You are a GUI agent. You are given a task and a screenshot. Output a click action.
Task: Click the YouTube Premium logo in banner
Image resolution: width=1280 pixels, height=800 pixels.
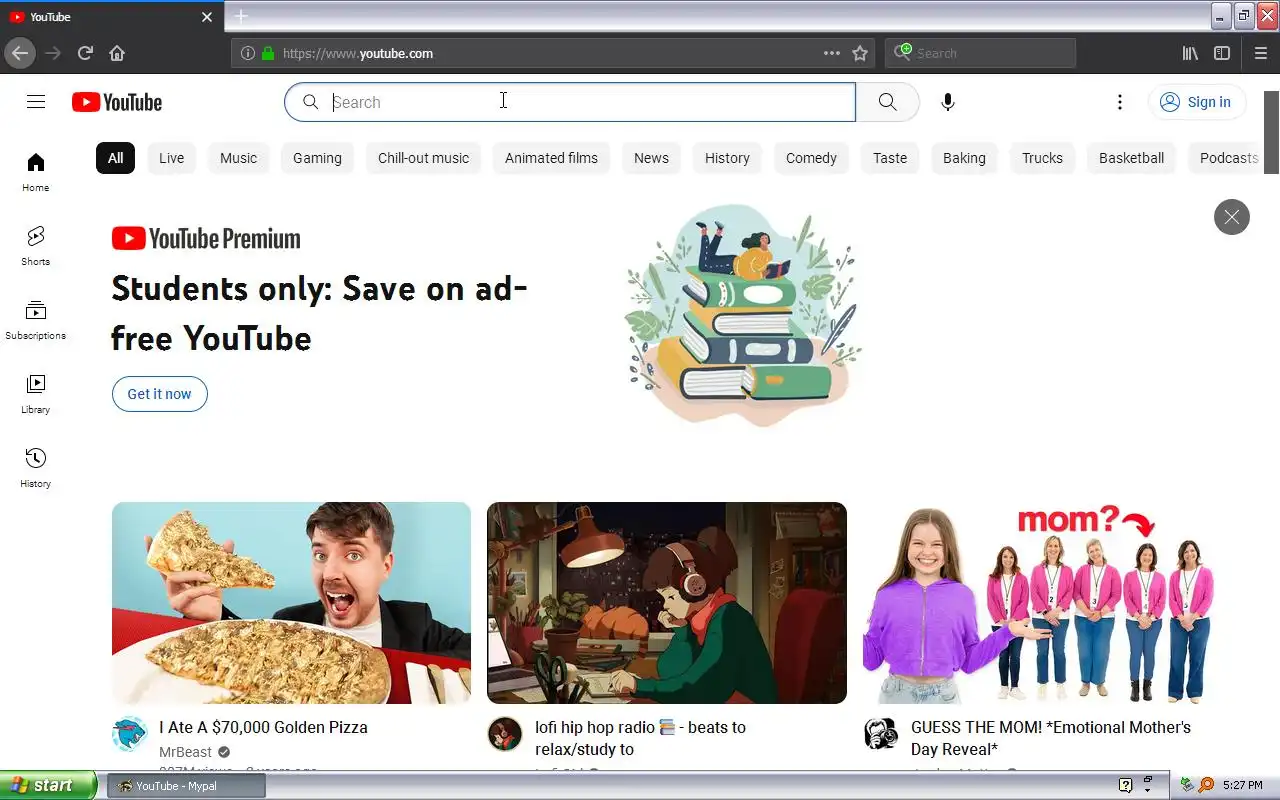click(x=206, y=238)
